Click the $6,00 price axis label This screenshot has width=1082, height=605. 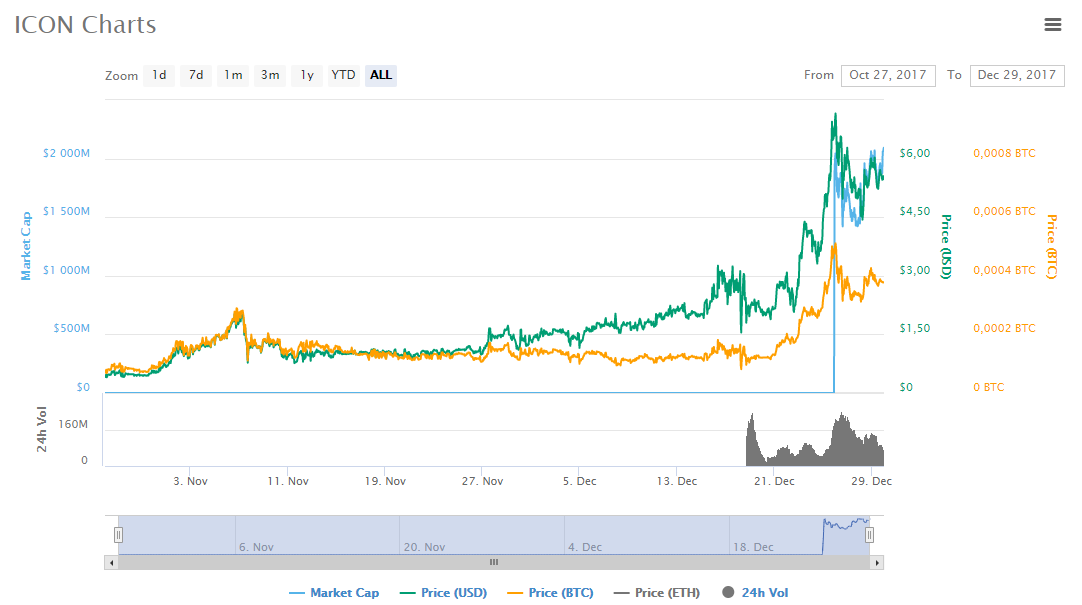tap(914, 153)
